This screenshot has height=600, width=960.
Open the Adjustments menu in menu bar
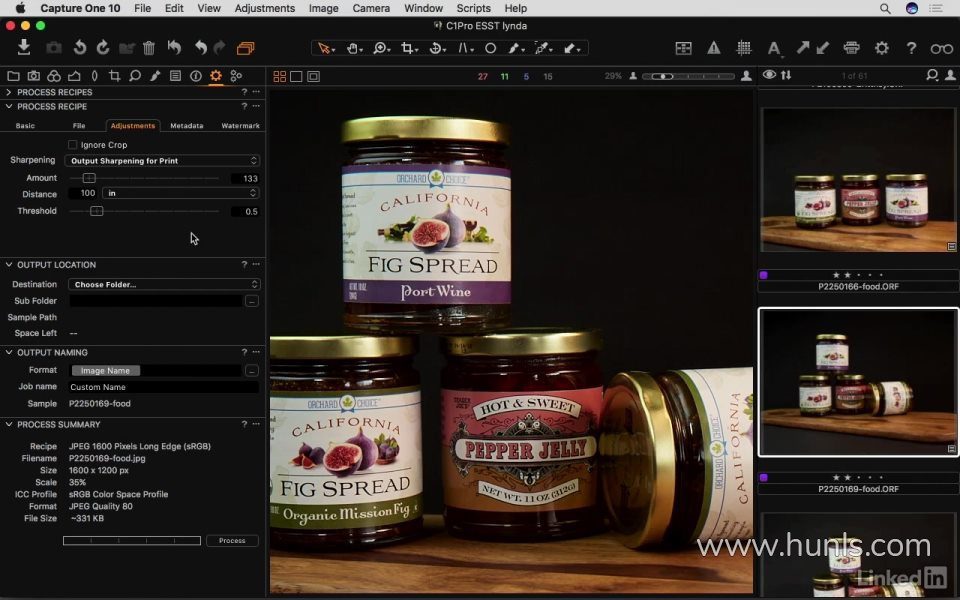point(264,8)
